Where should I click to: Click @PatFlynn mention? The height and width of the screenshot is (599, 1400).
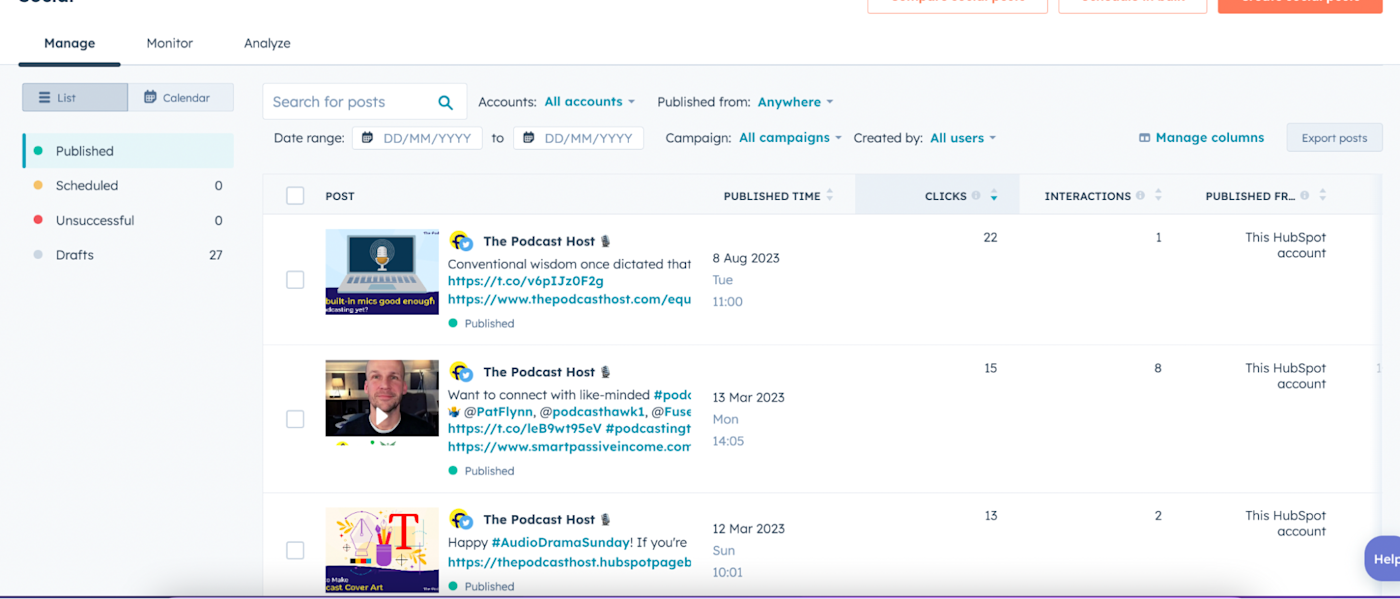click(x=499, y=411)
